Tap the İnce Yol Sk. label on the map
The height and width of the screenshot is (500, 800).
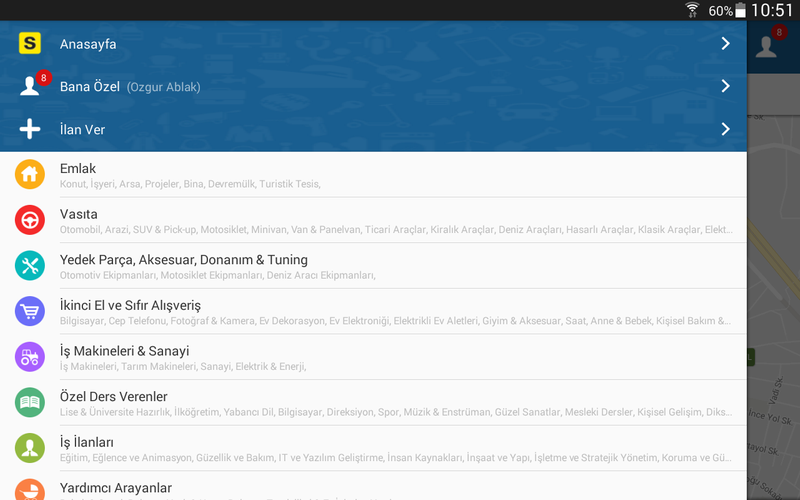click(770, 417)
